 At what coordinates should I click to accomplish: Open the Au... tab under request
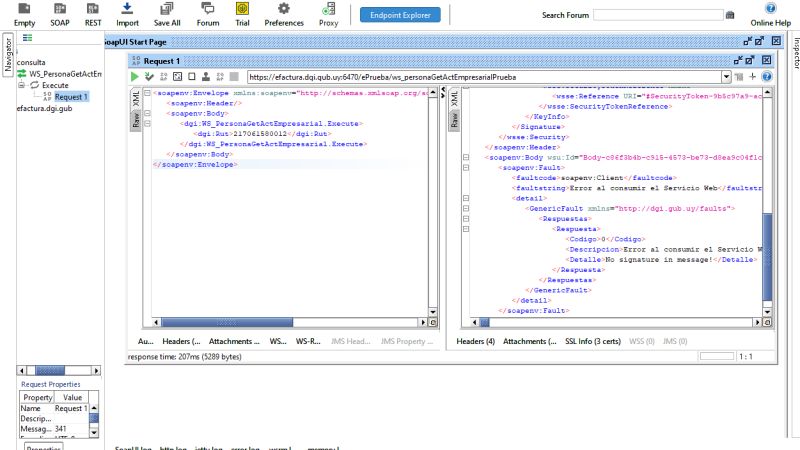pos(145,341)
